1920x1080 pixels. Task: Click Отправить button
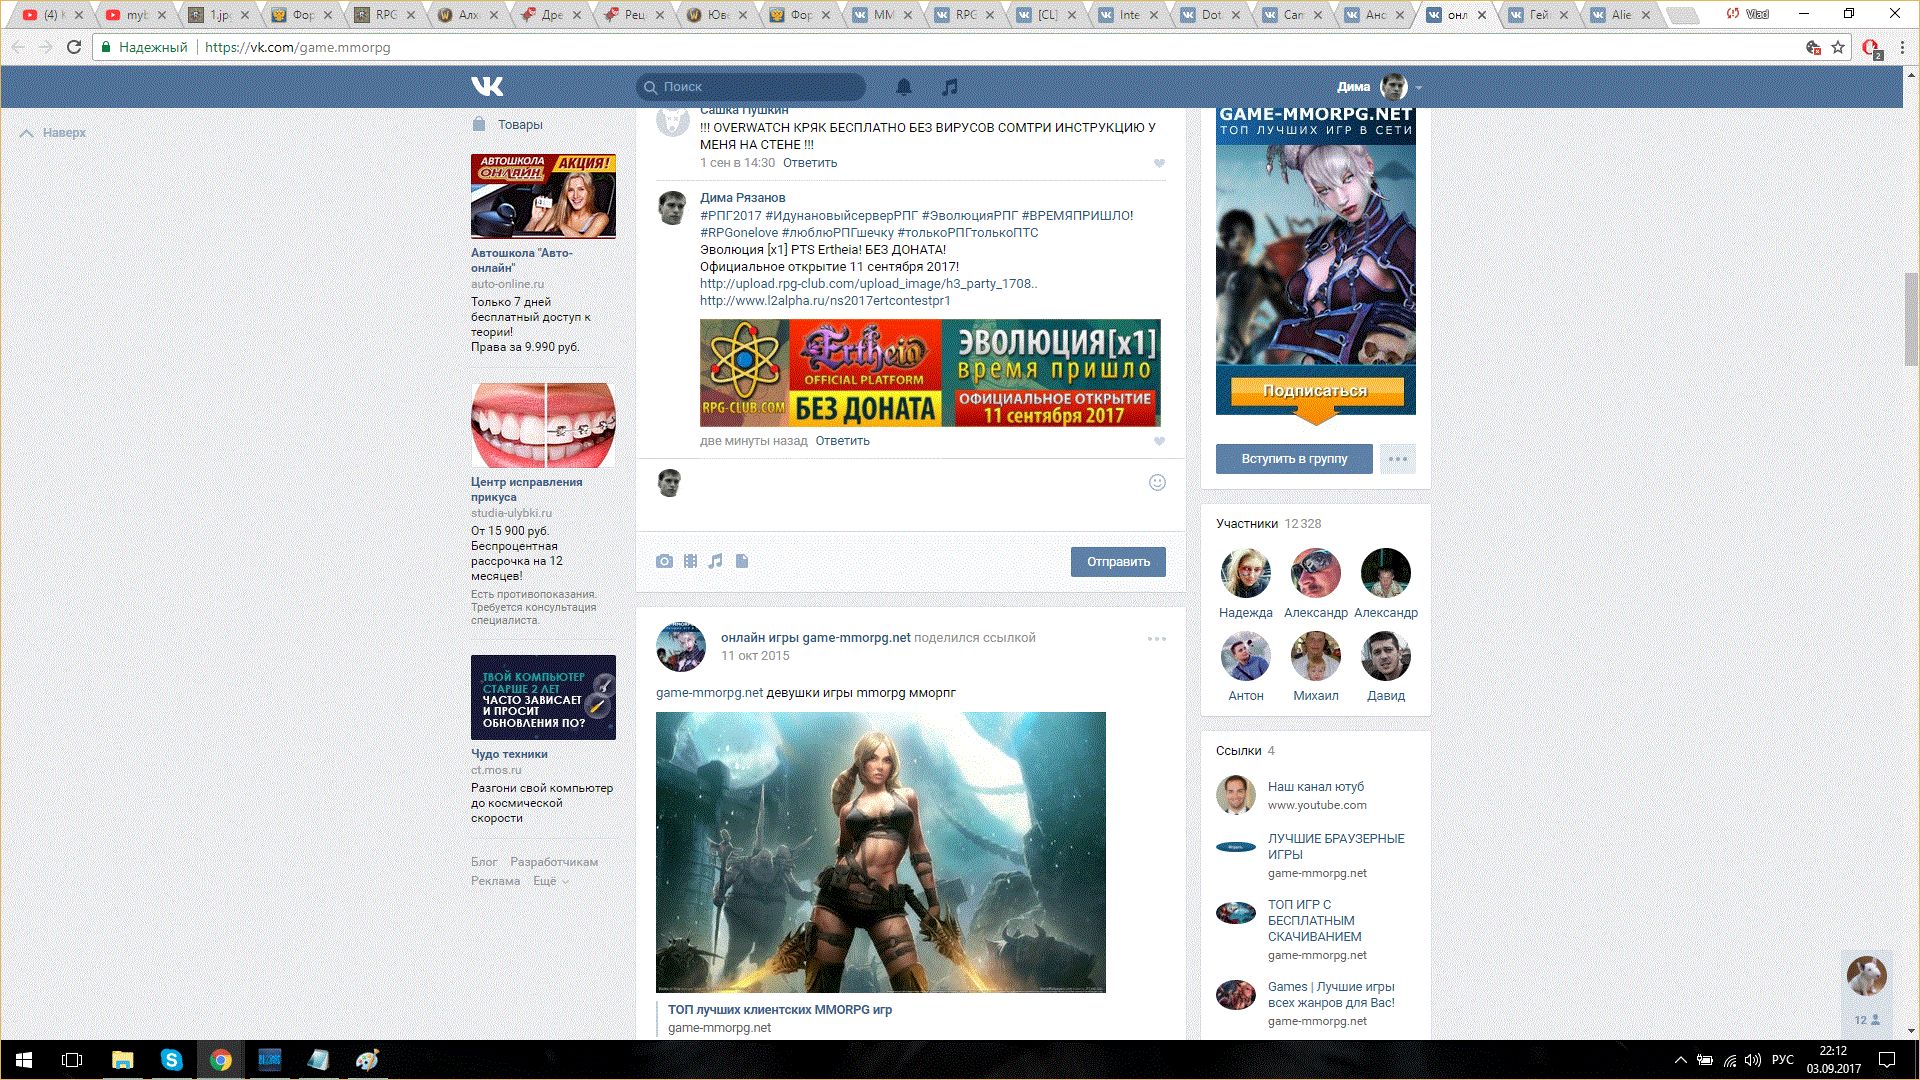pos(1118,562)
